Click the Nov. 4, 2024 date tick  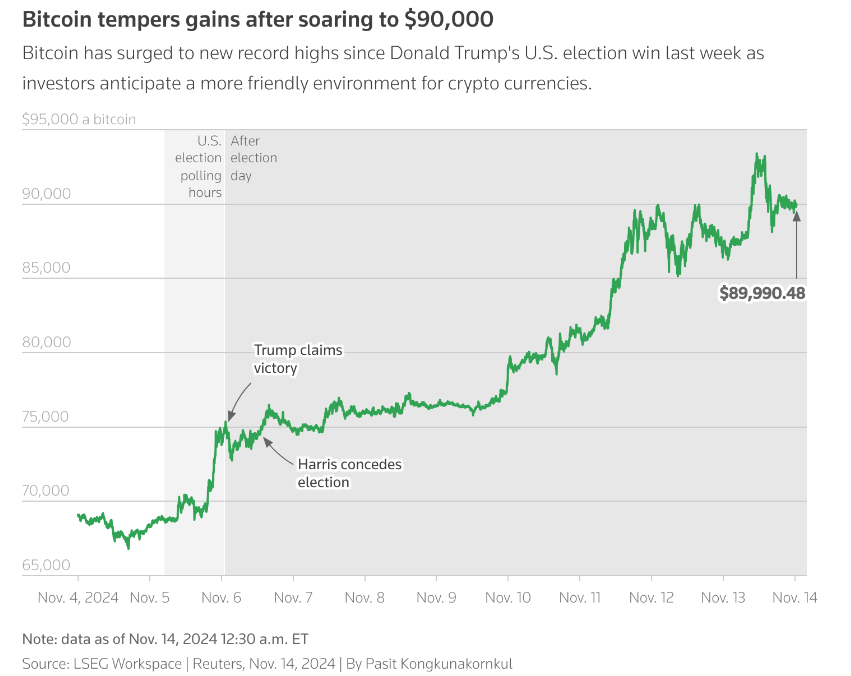[78, 597]
